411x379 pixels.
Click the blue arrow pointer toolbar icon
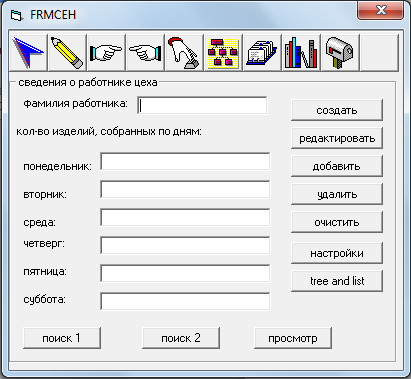pyautogui.click(x=29, y=52)
